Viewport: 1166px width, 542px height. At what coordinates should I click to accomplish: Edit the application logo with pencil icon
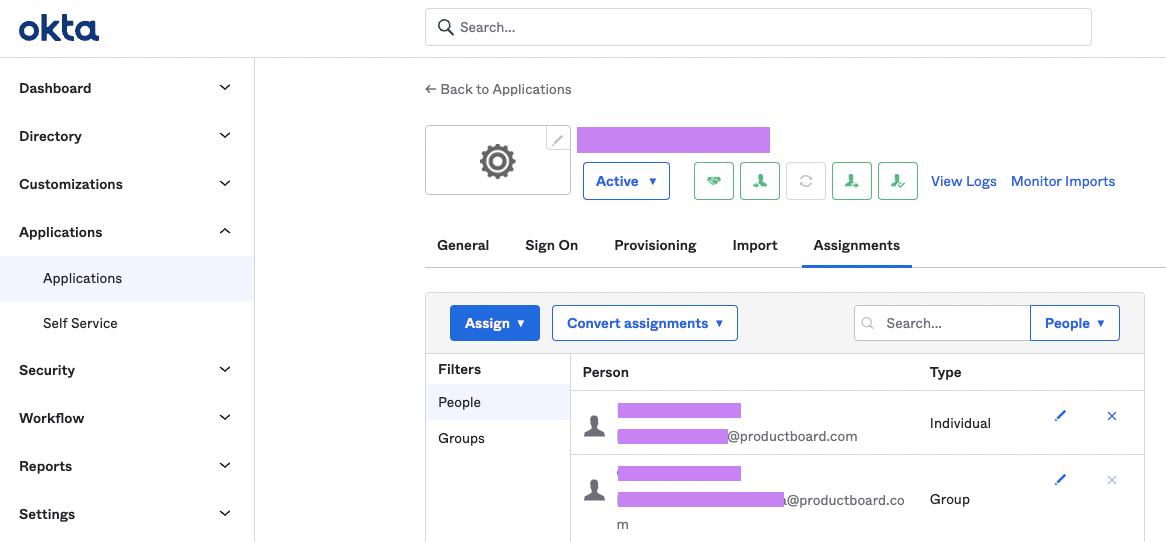[x=558, y=140]
